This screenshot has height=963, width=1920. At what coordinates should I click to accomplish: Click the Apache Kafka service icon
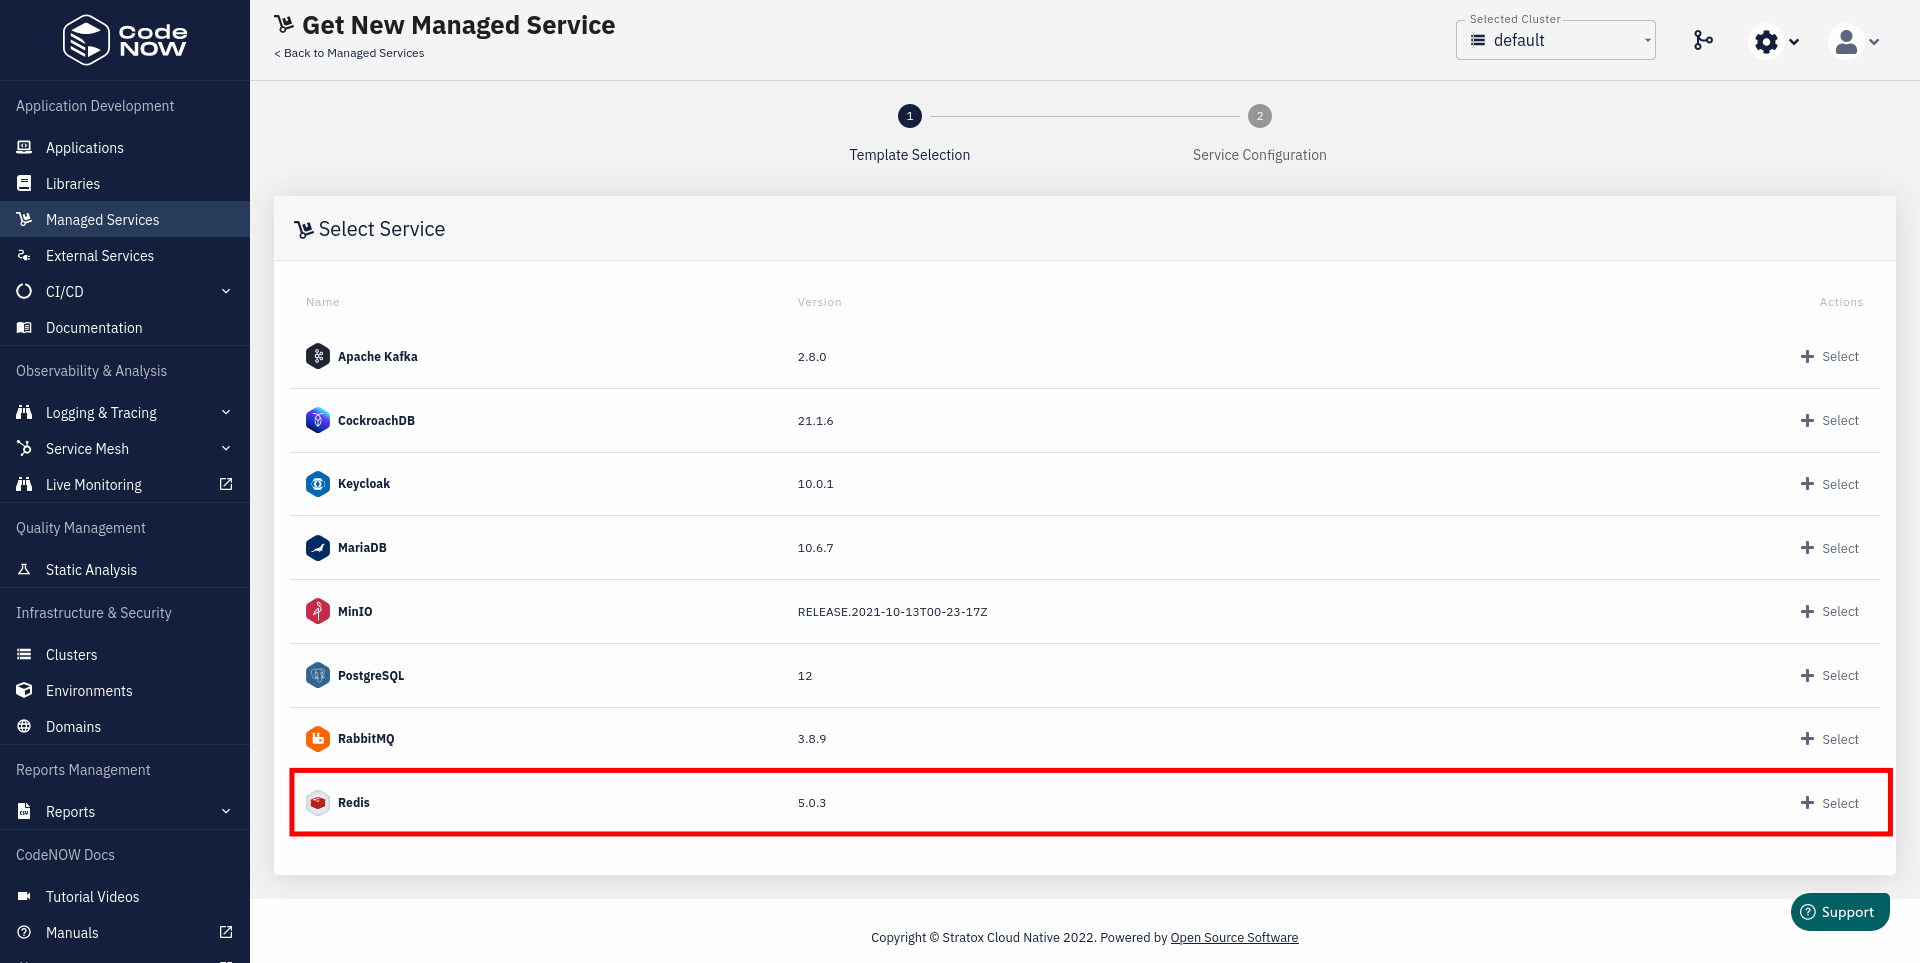318,356
